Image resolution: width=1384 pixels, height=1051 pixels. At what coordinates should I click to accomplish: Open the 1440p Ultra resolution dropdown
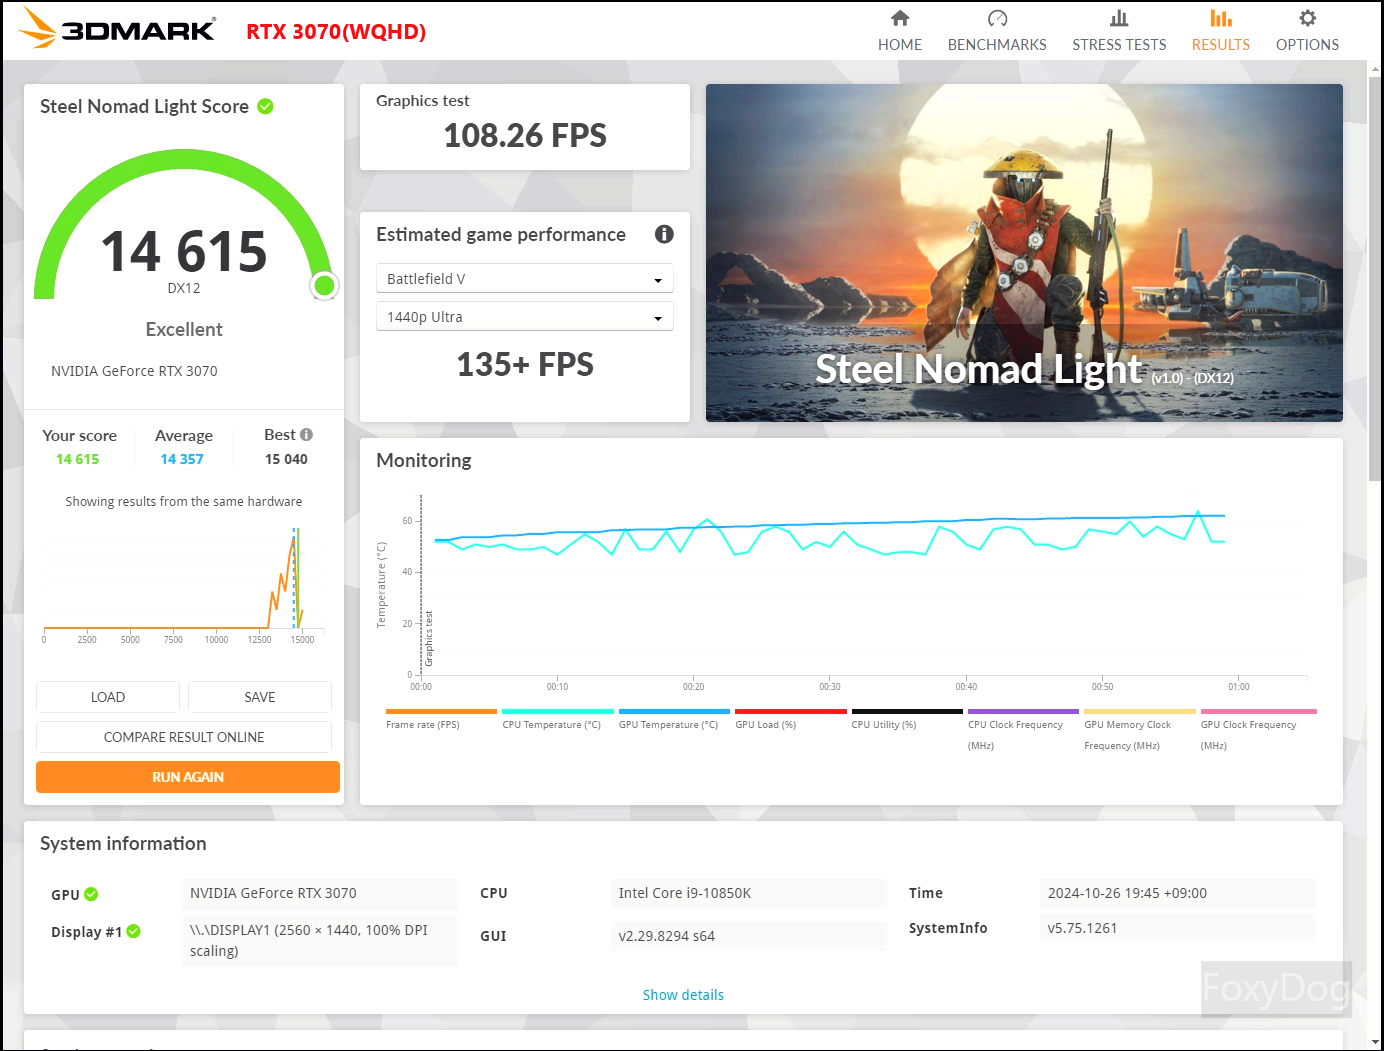tap(525, 316)
